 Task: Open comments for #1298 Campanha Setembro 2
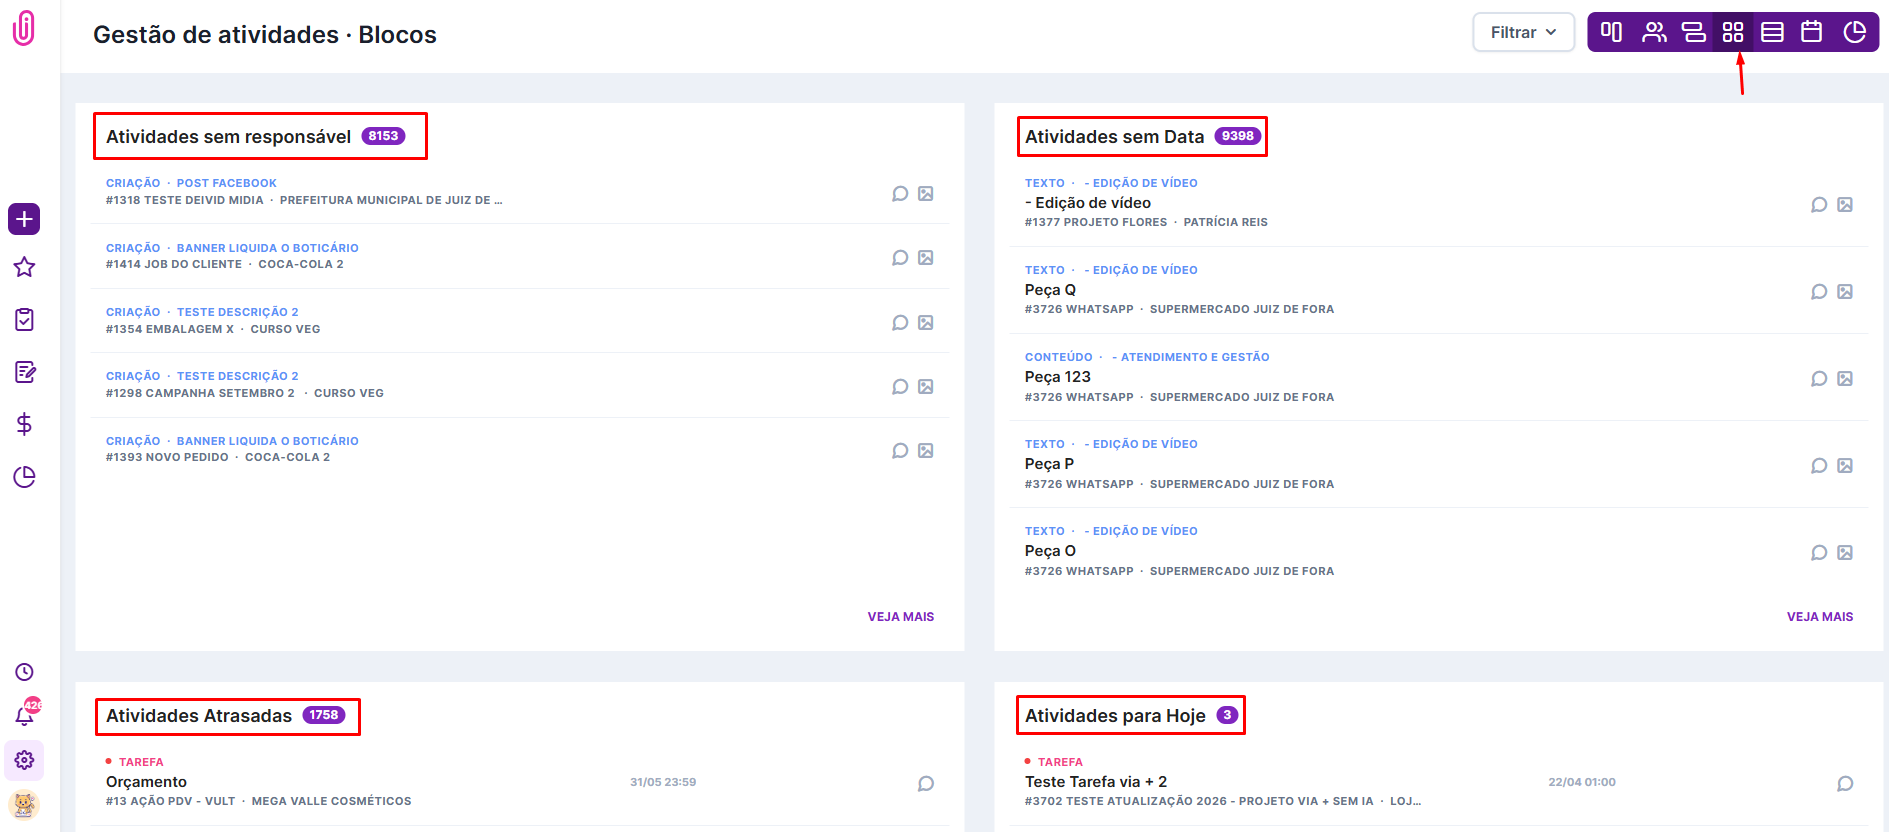(900, 386)
